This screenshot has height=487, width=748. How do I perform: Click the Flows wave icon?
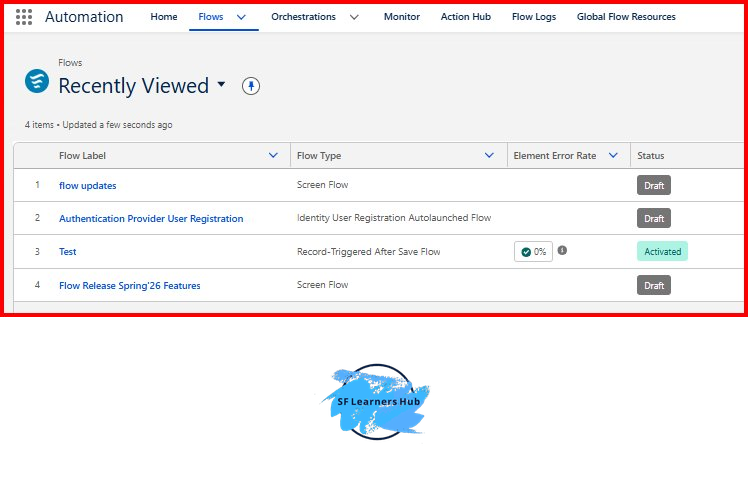37,81
